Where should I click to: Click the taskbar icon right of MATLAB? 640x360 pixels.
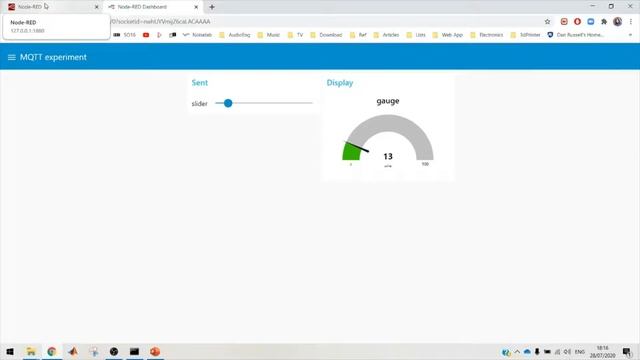94,351
